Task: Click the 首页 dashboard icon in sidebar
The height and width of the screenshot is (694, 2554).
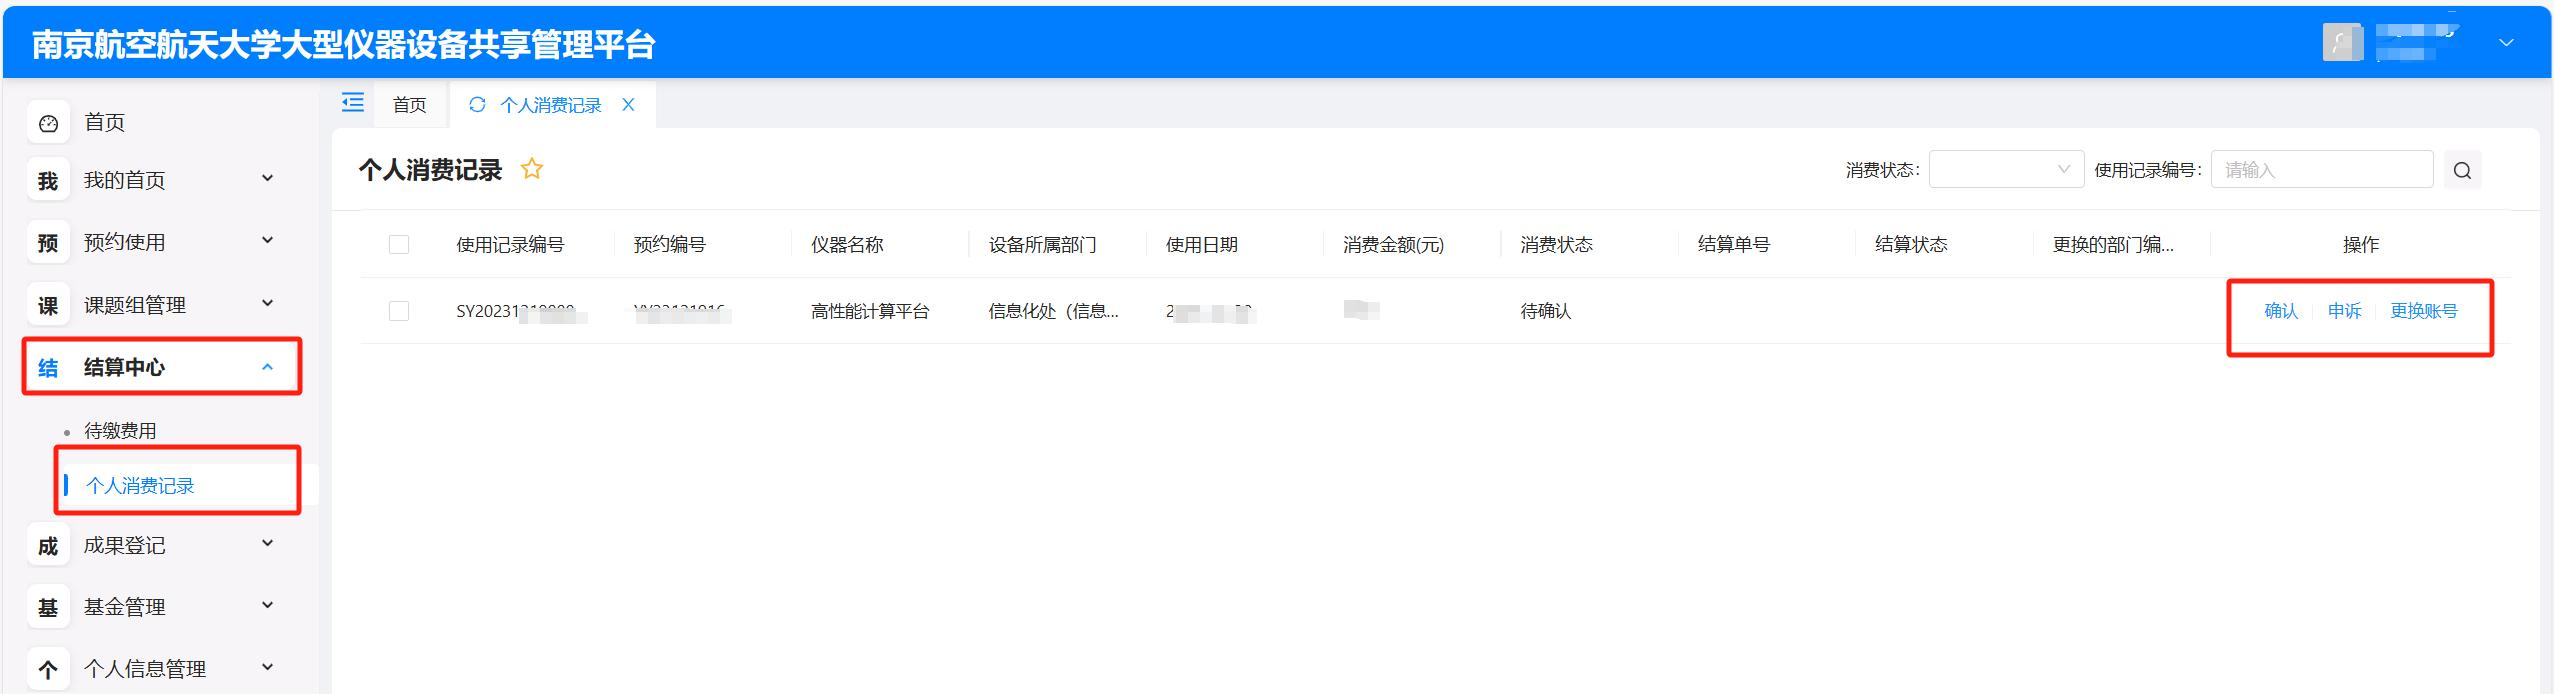Action: click(48, 123)
